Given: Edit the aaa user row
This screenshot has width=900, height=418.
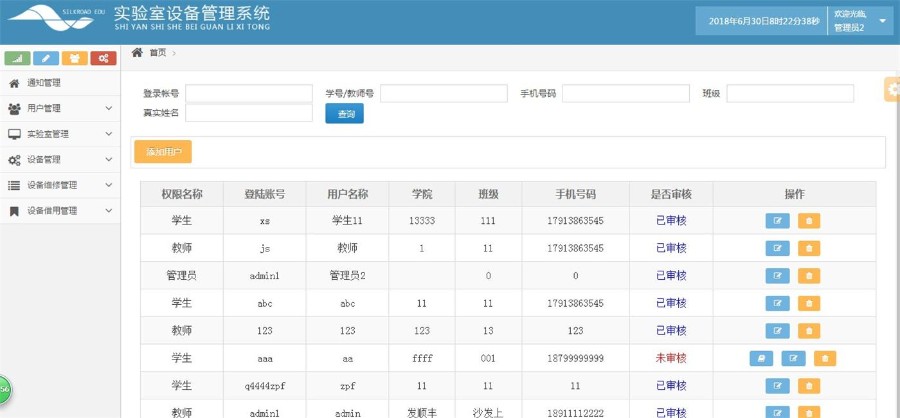Looking at the screenshot, I should (793, 359).
